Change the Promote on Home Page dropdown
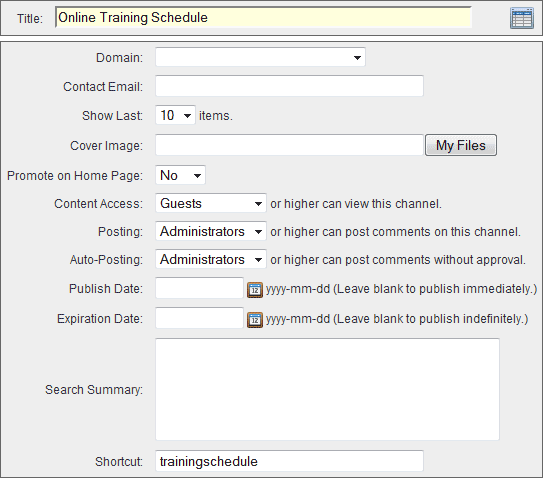Screen dimensions: 543x478 click(180, 175)
